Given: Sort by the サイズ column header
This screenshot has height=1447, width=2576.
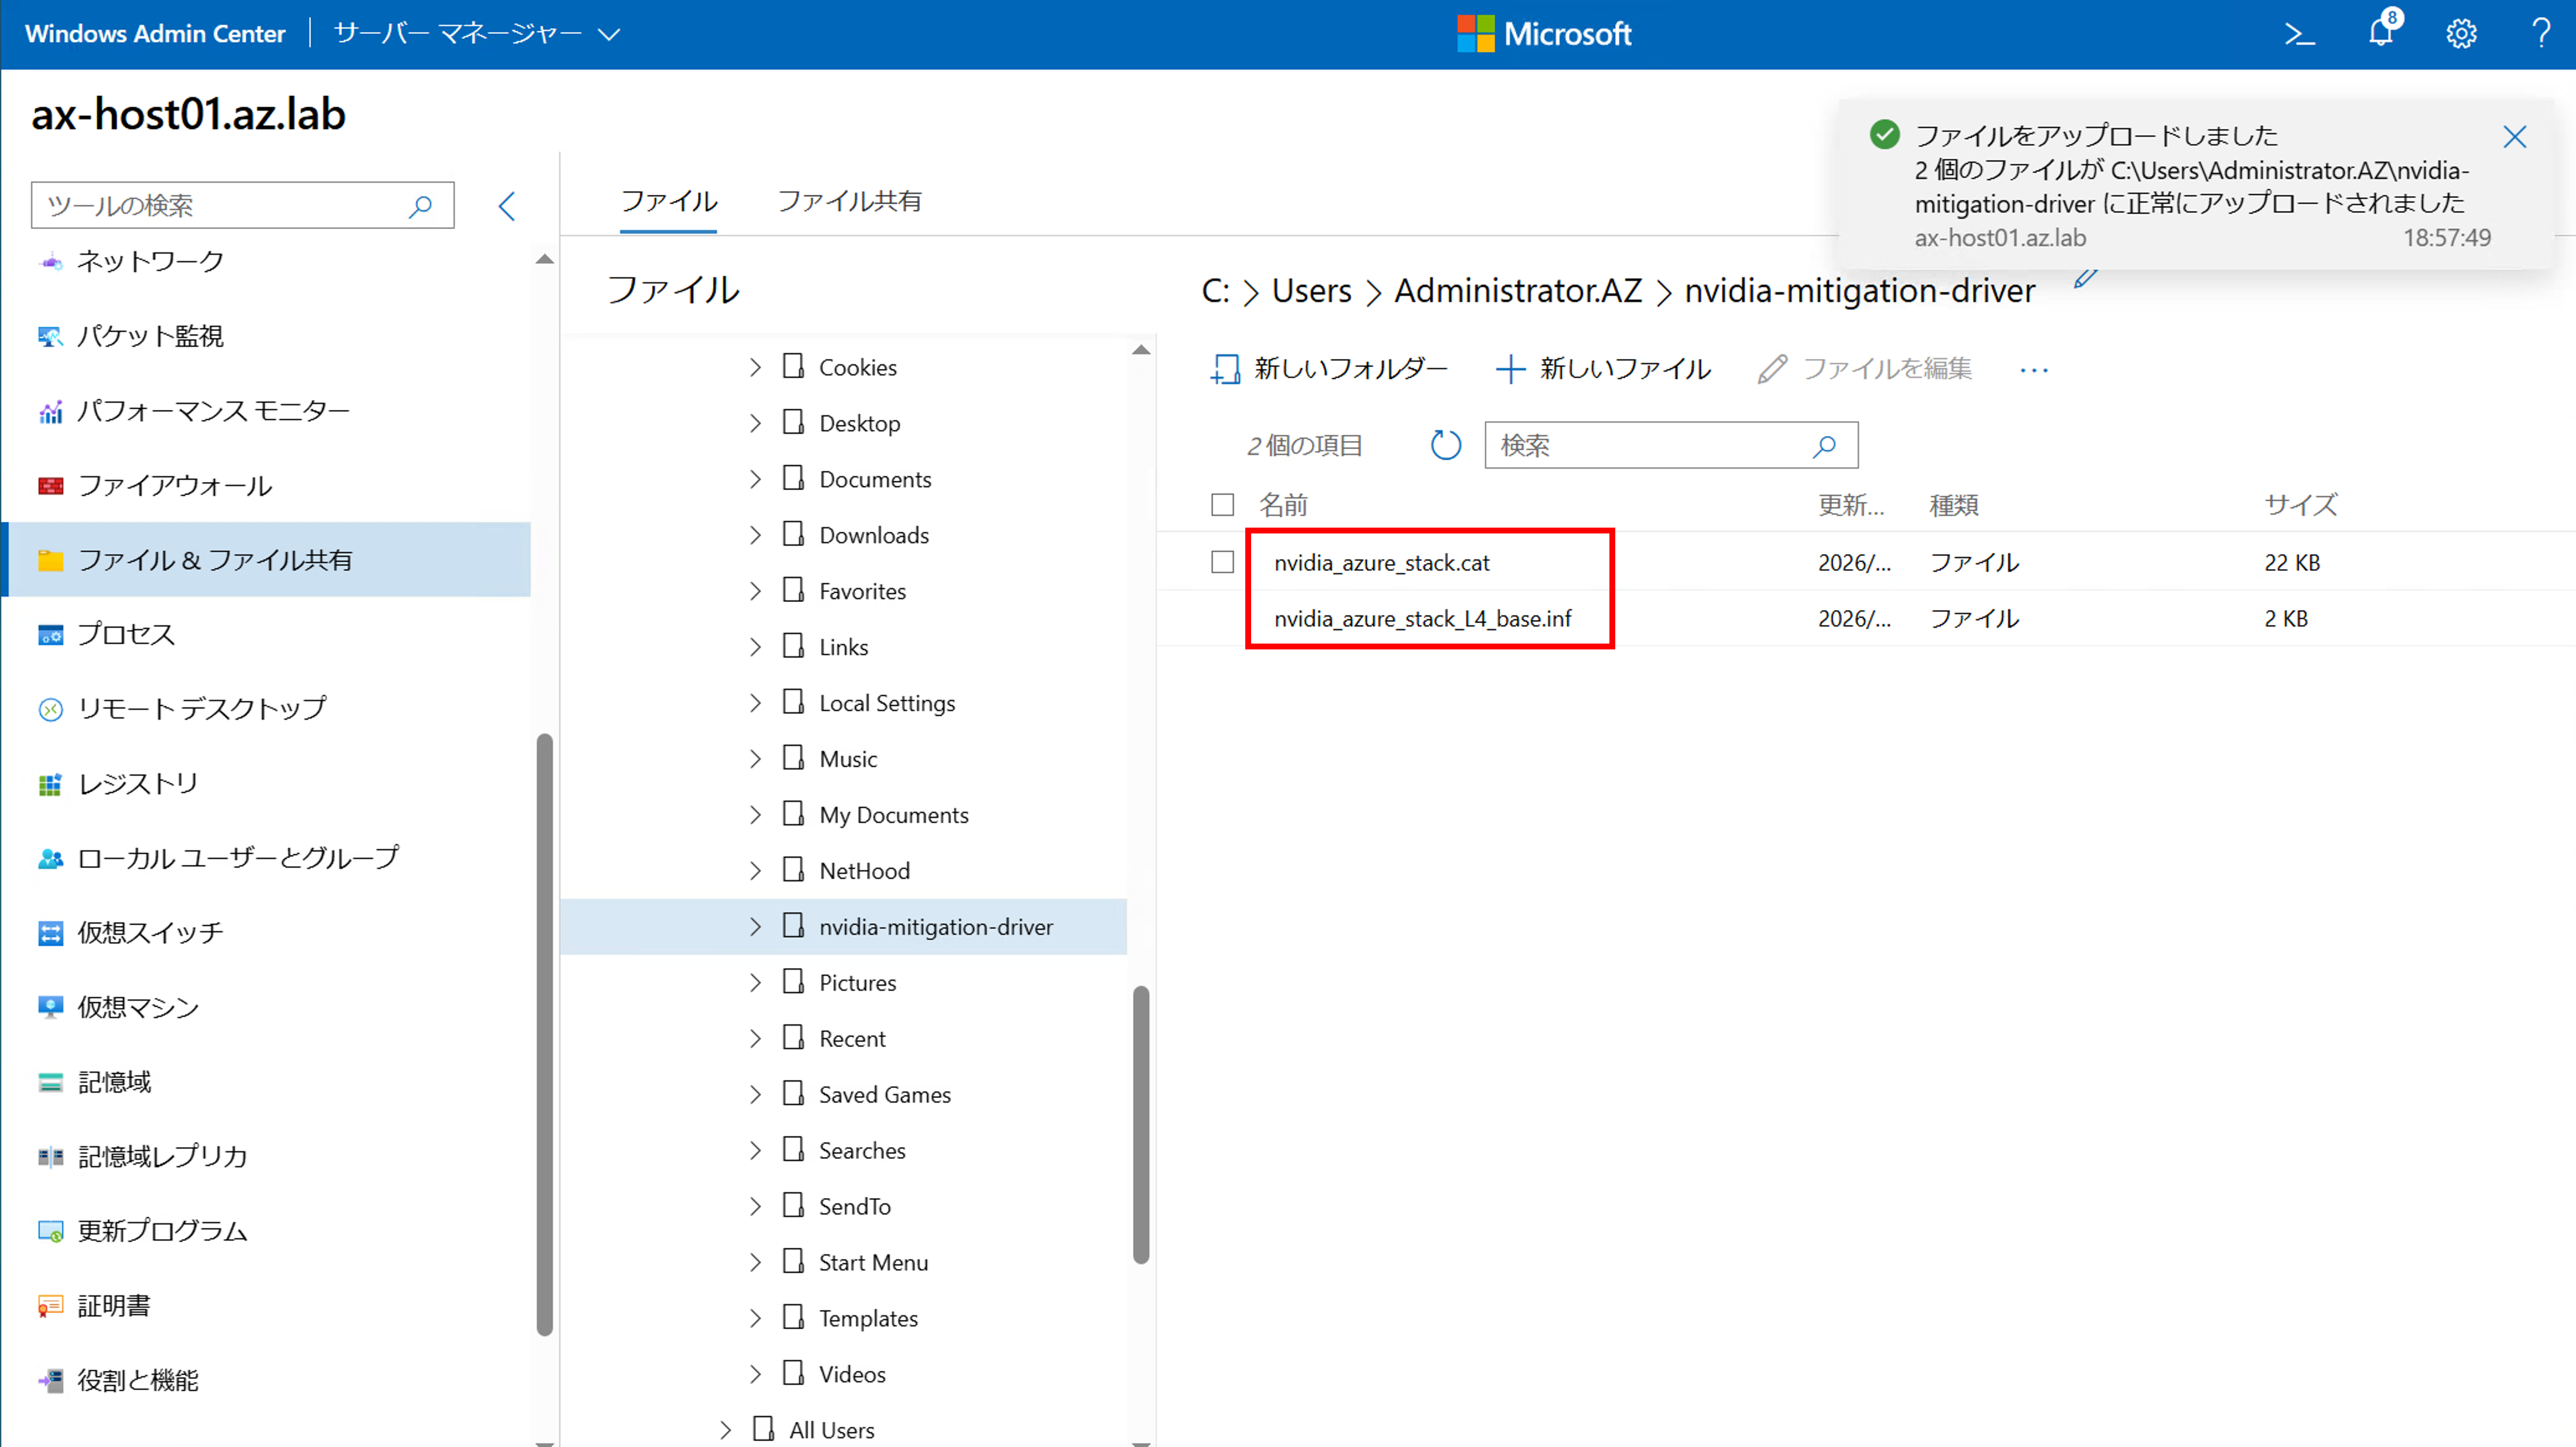Looking at the screenshot, I should pyautogui.click(x=2300, y=505).
